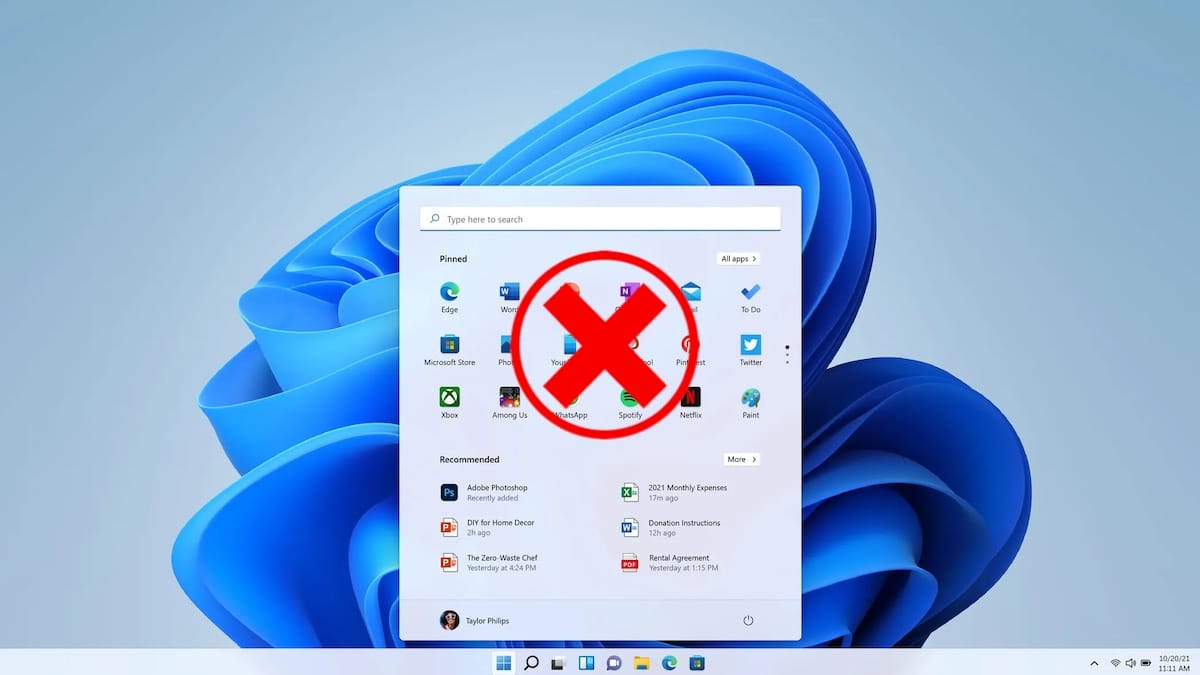
Task: Open the recommended Adobe Photoshop item
Action: 485,492
